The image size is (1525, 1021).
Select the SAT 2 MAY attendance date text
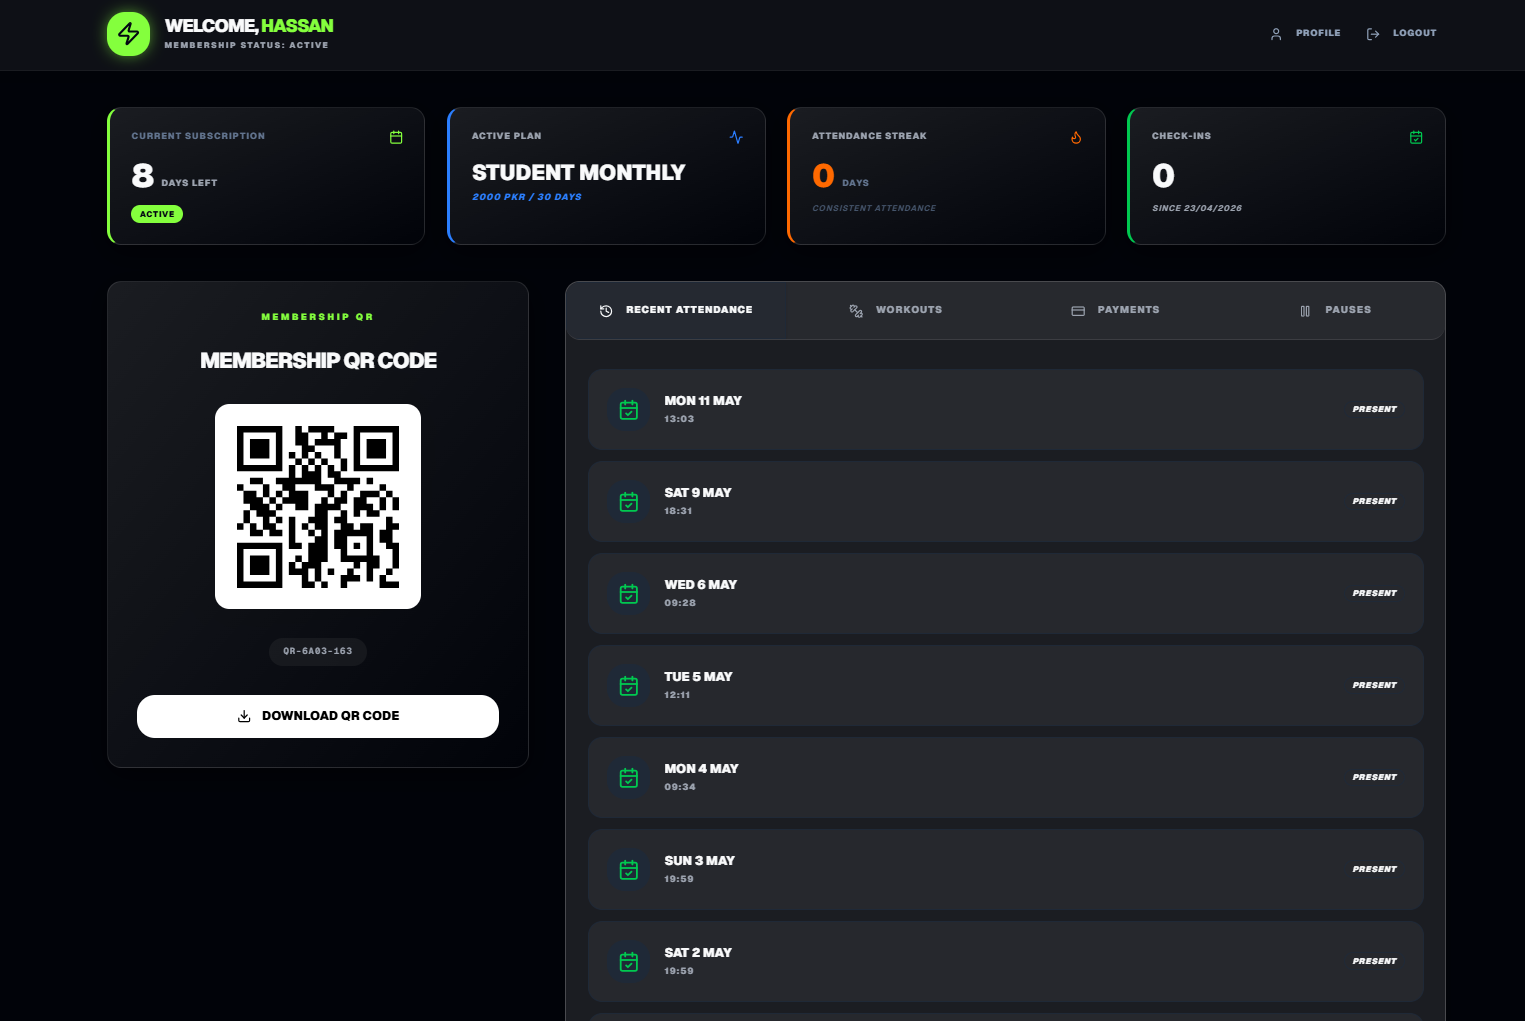pos(698,953)
